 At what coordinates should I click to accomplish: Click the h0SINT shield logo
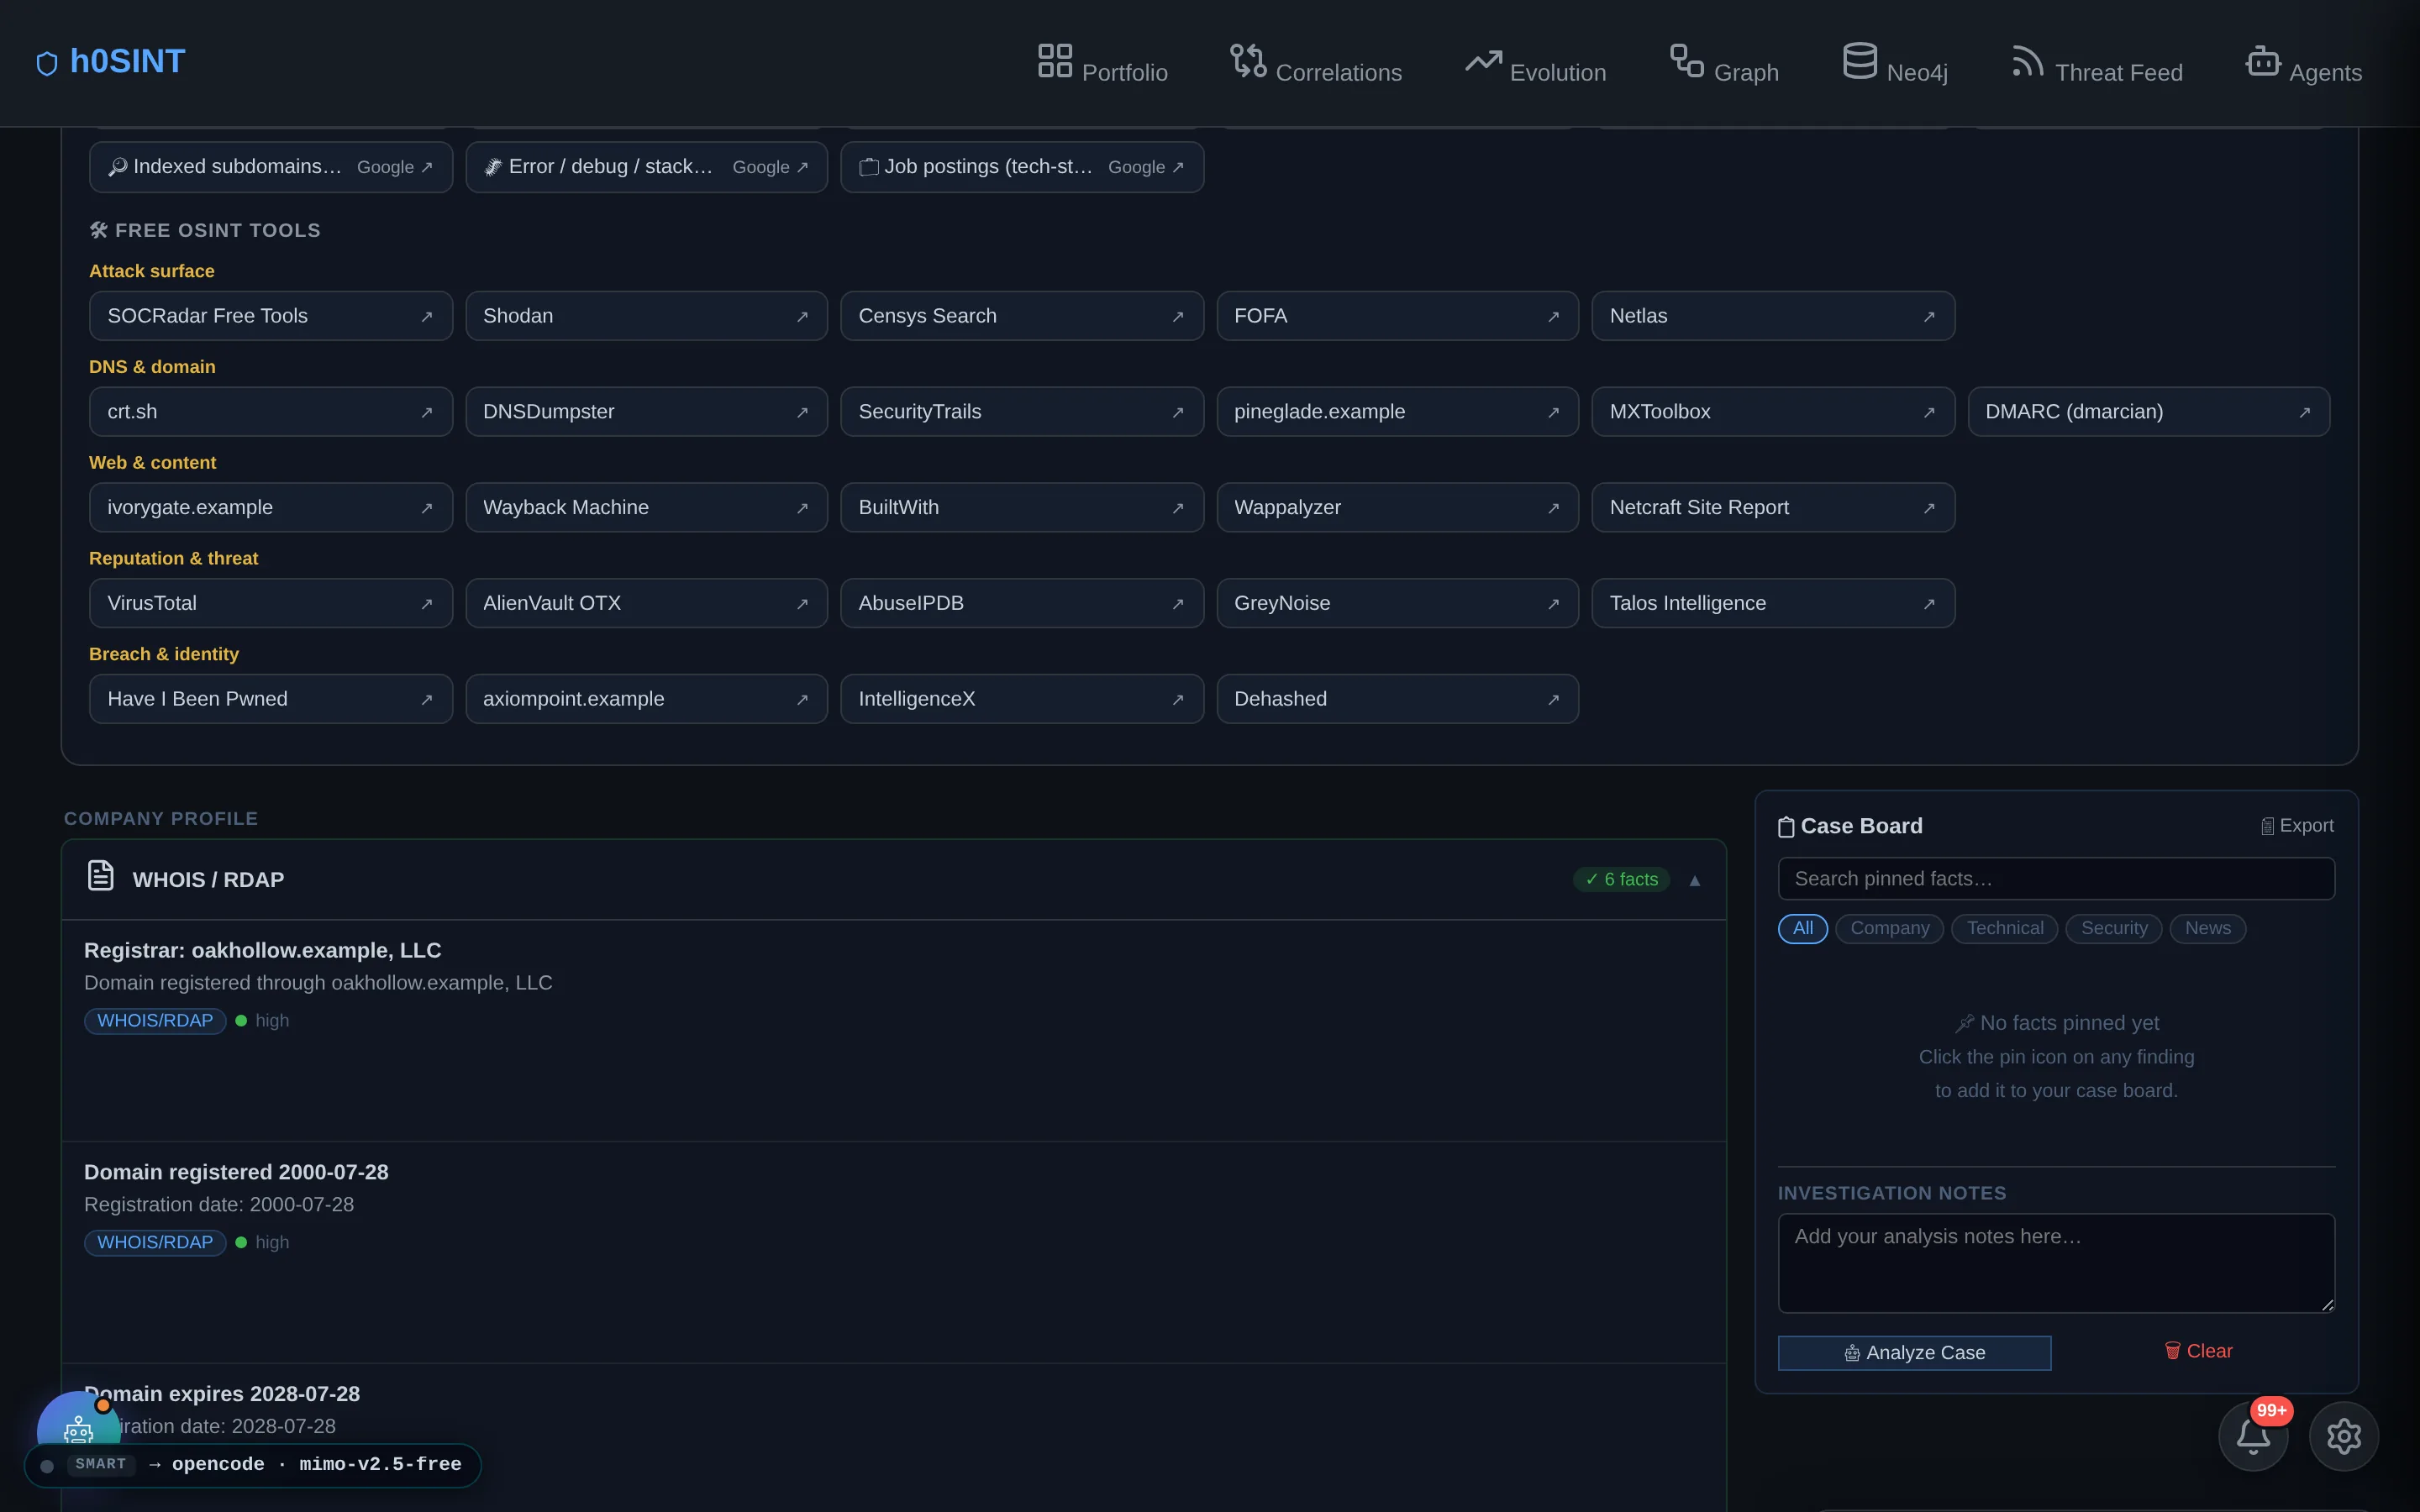point(47,64)
